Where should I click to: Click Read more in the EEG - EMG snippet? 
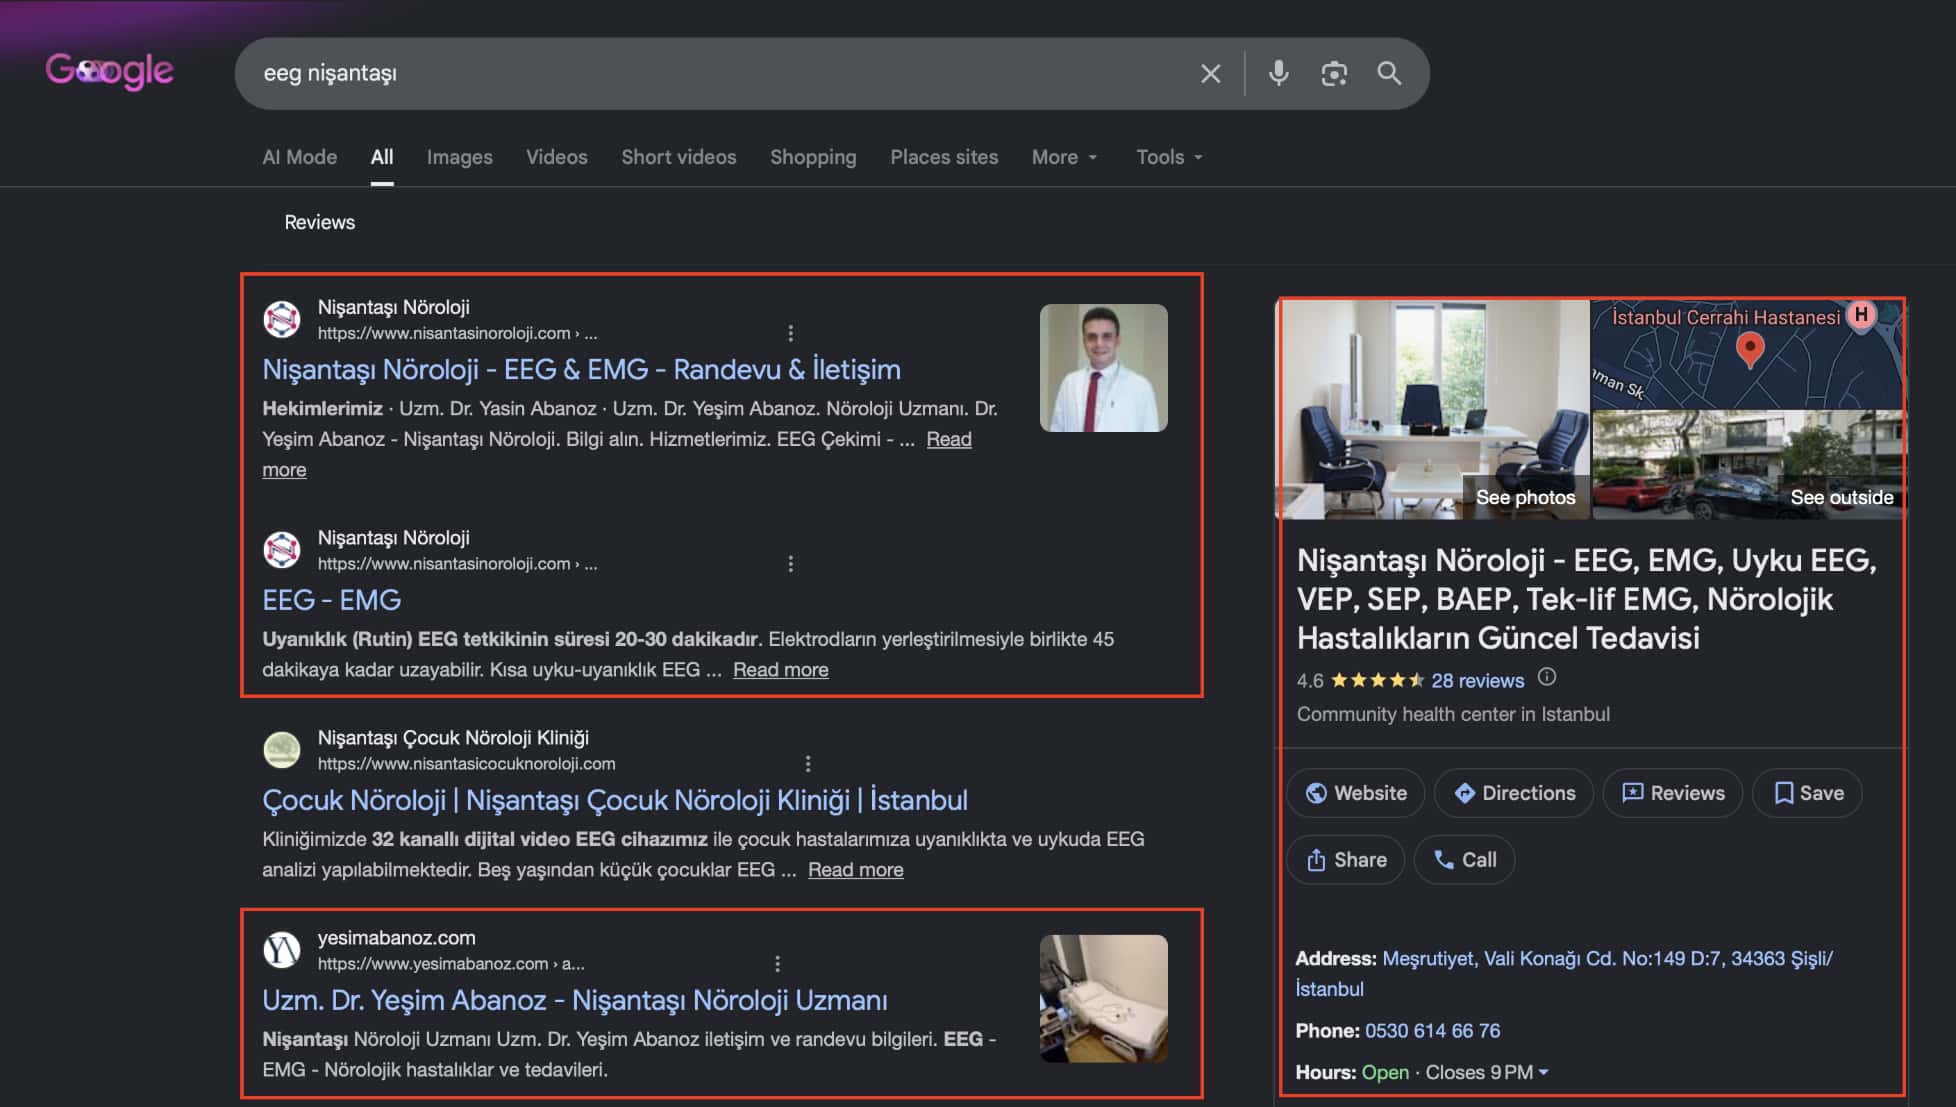click(x=780, y=670)
